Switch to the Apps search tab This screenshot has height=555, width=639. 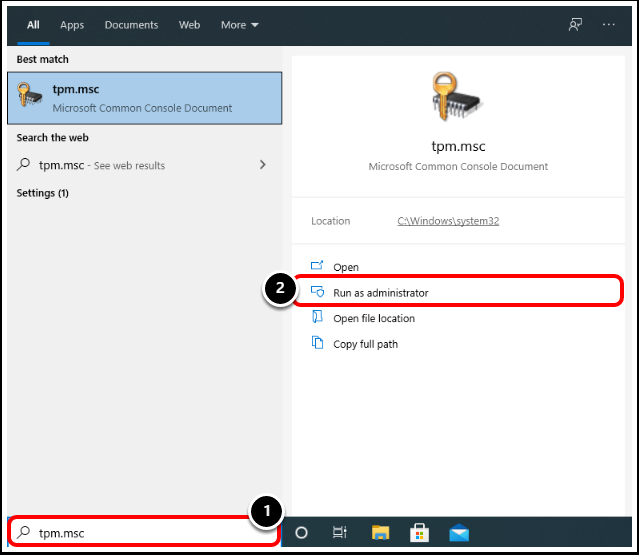(x=72, y=25)
